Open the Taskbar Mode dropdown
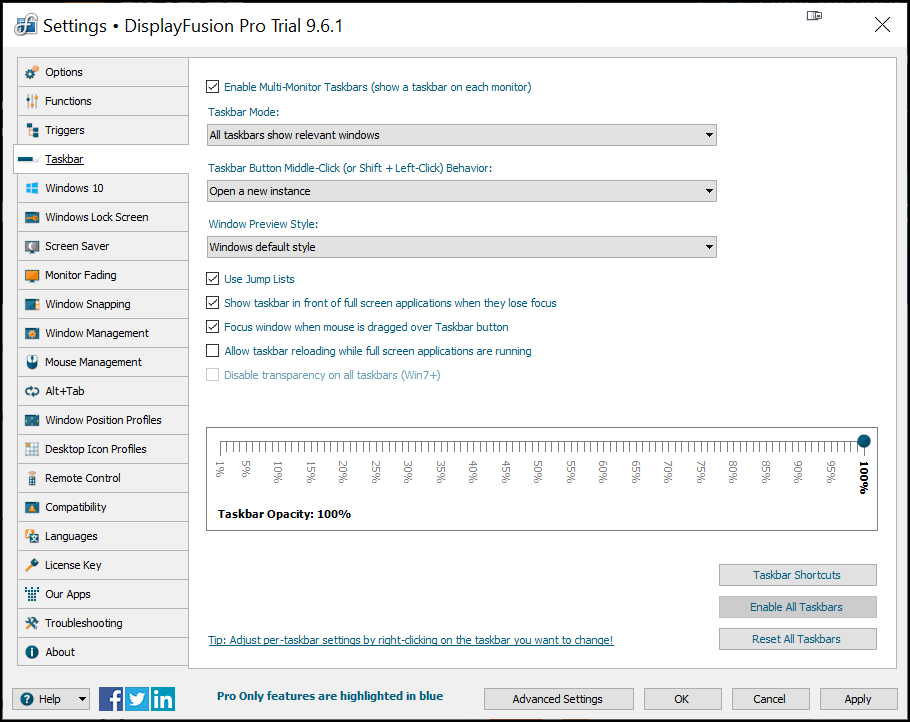The image size is (910, 722). click(x=461, y=135)
